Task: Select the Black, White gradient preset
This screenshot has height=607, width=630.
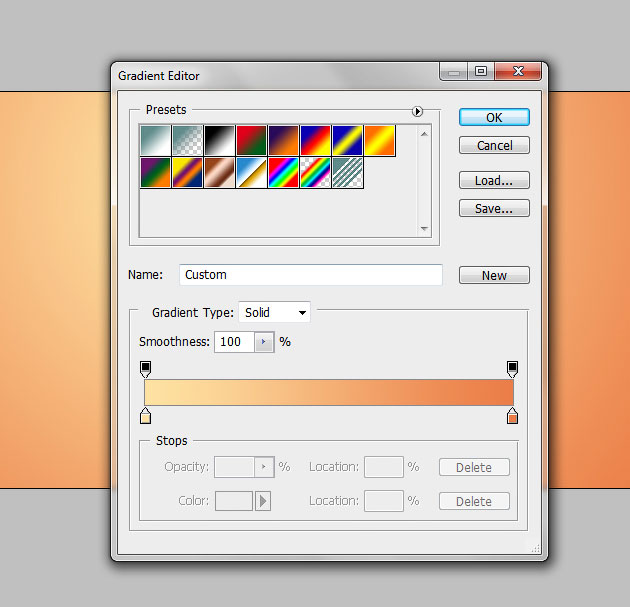Action: coord(219,140)
